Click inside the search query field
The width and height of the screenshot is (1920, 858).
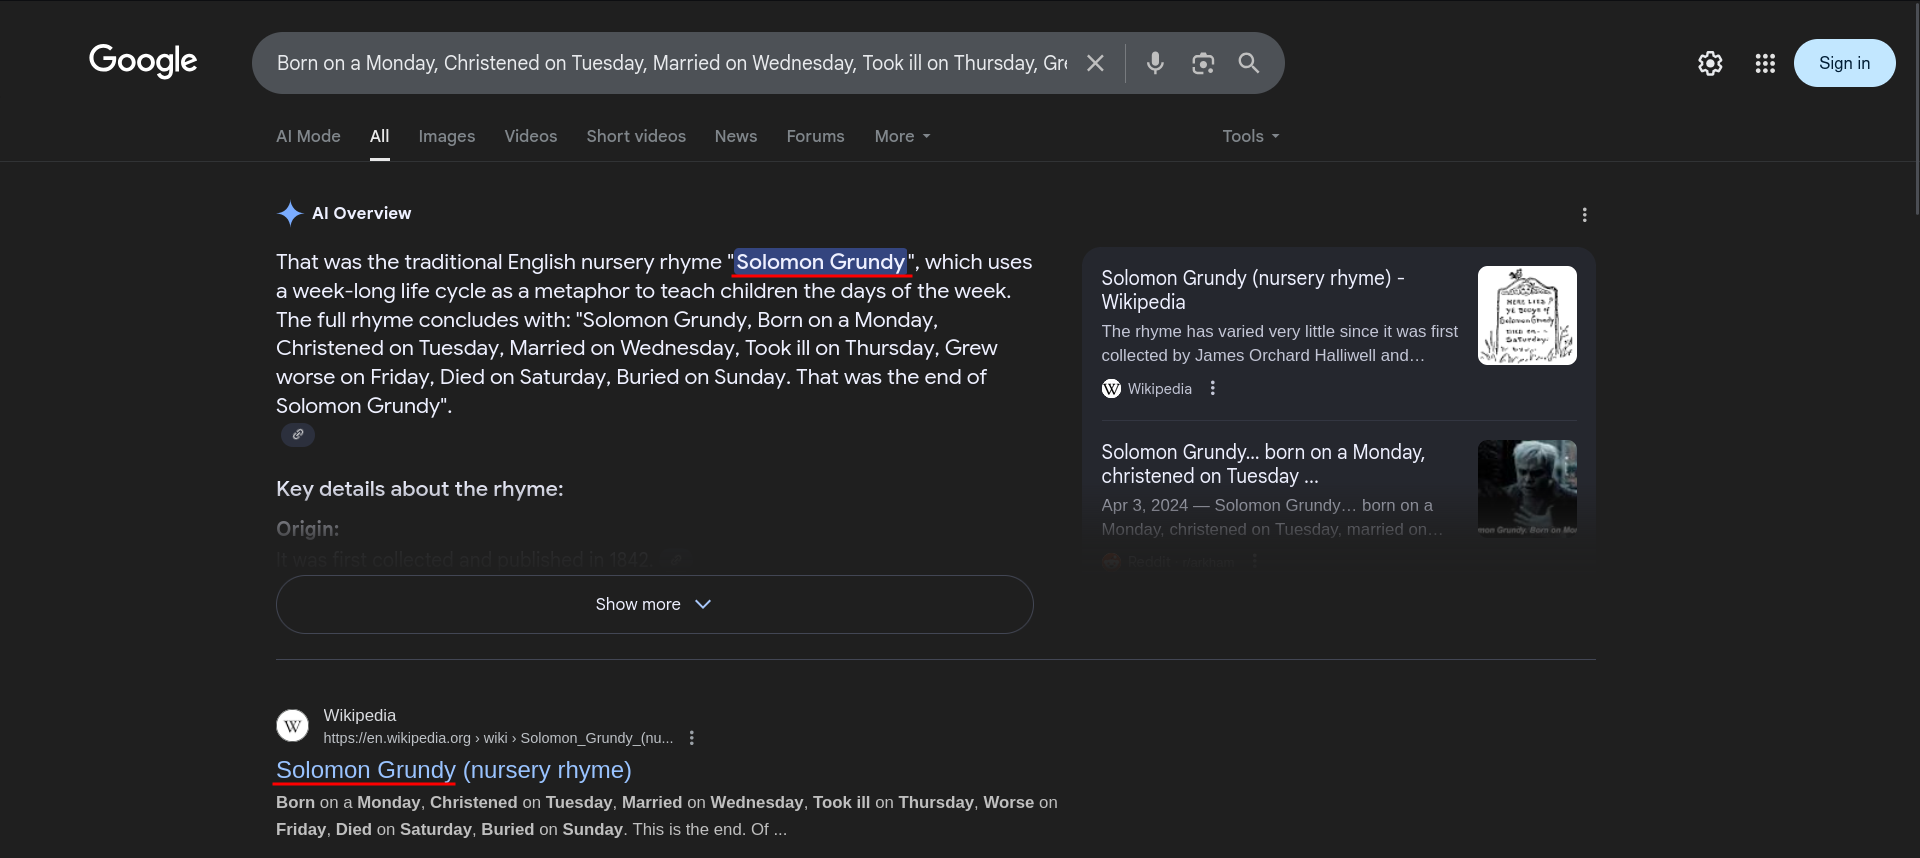[x=670, y=63]
